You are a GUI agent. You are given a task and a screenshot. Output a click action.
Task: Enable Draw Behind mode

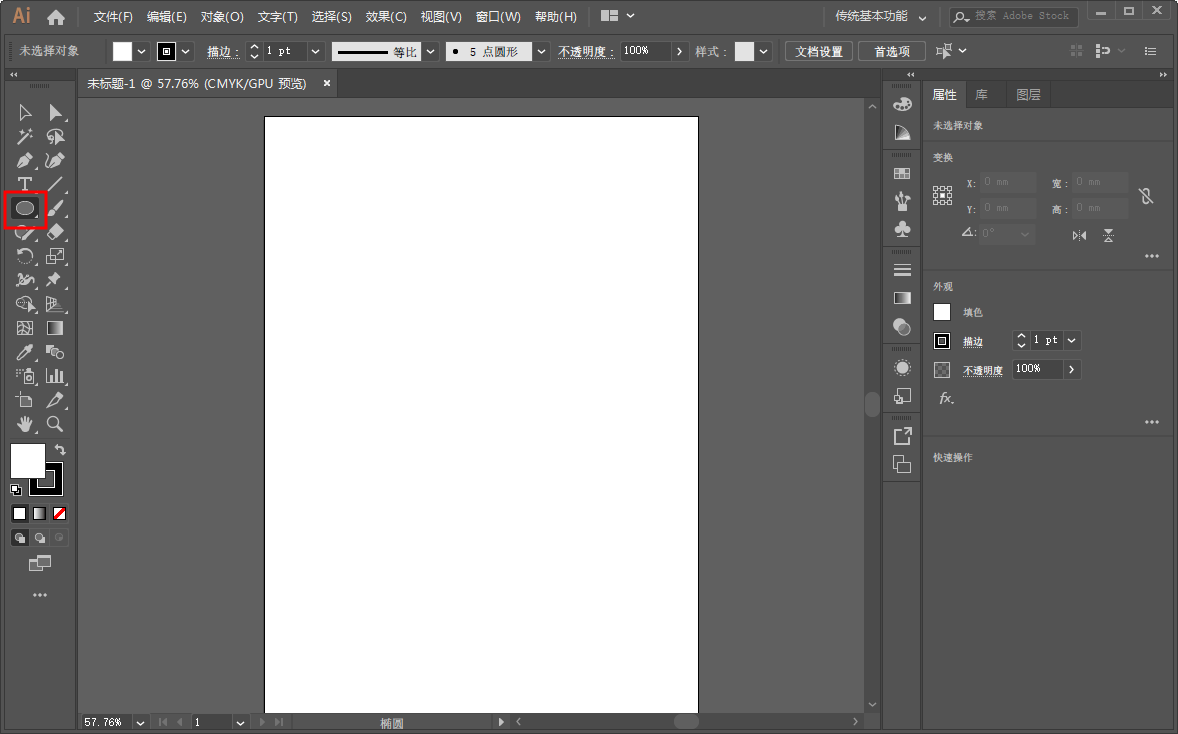click(x=39, y=538)
